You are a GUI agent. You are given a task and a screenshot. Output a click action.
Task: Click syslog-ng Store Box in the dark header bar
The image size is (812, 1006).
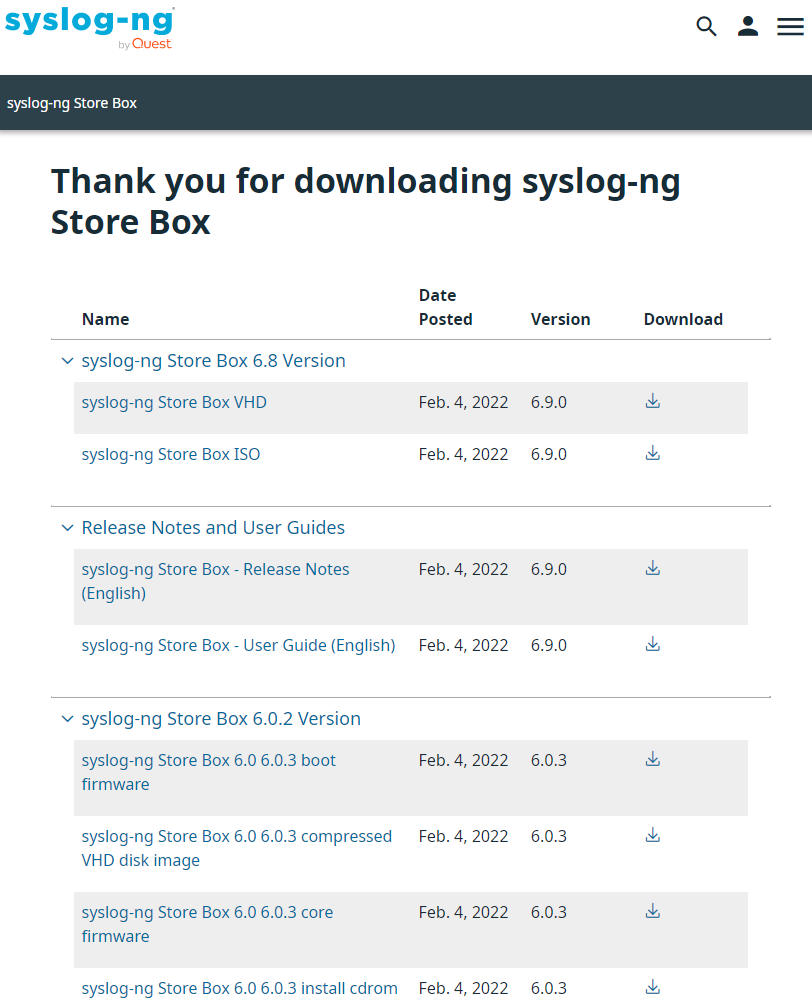(72, 103)
